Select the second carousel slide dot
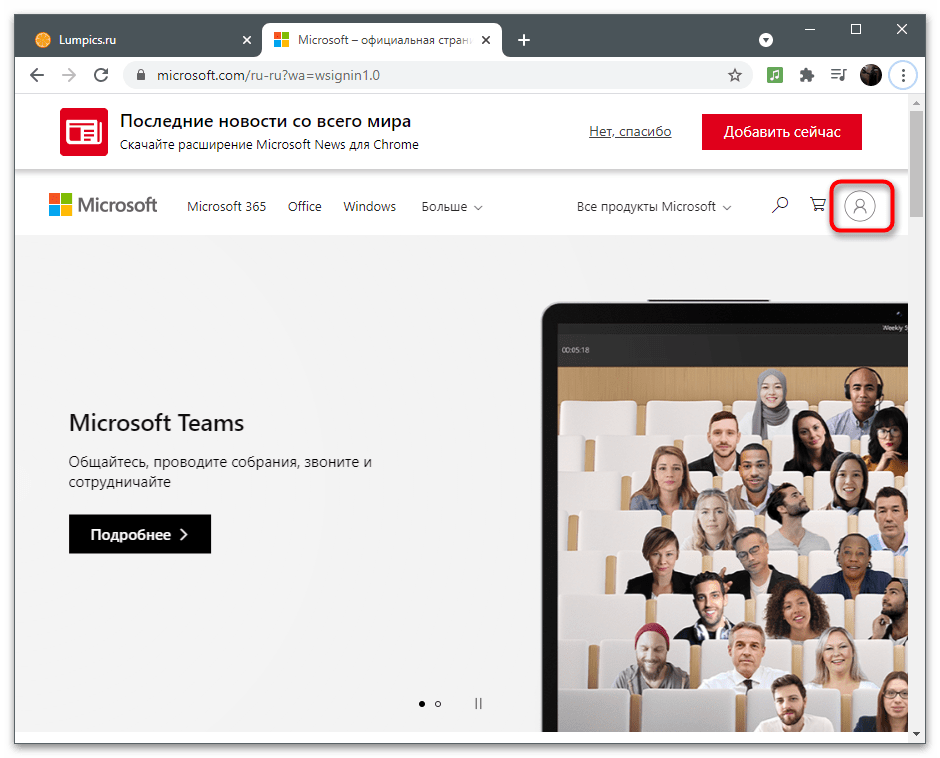Screen dimensions: 940x758 (438, 704)
